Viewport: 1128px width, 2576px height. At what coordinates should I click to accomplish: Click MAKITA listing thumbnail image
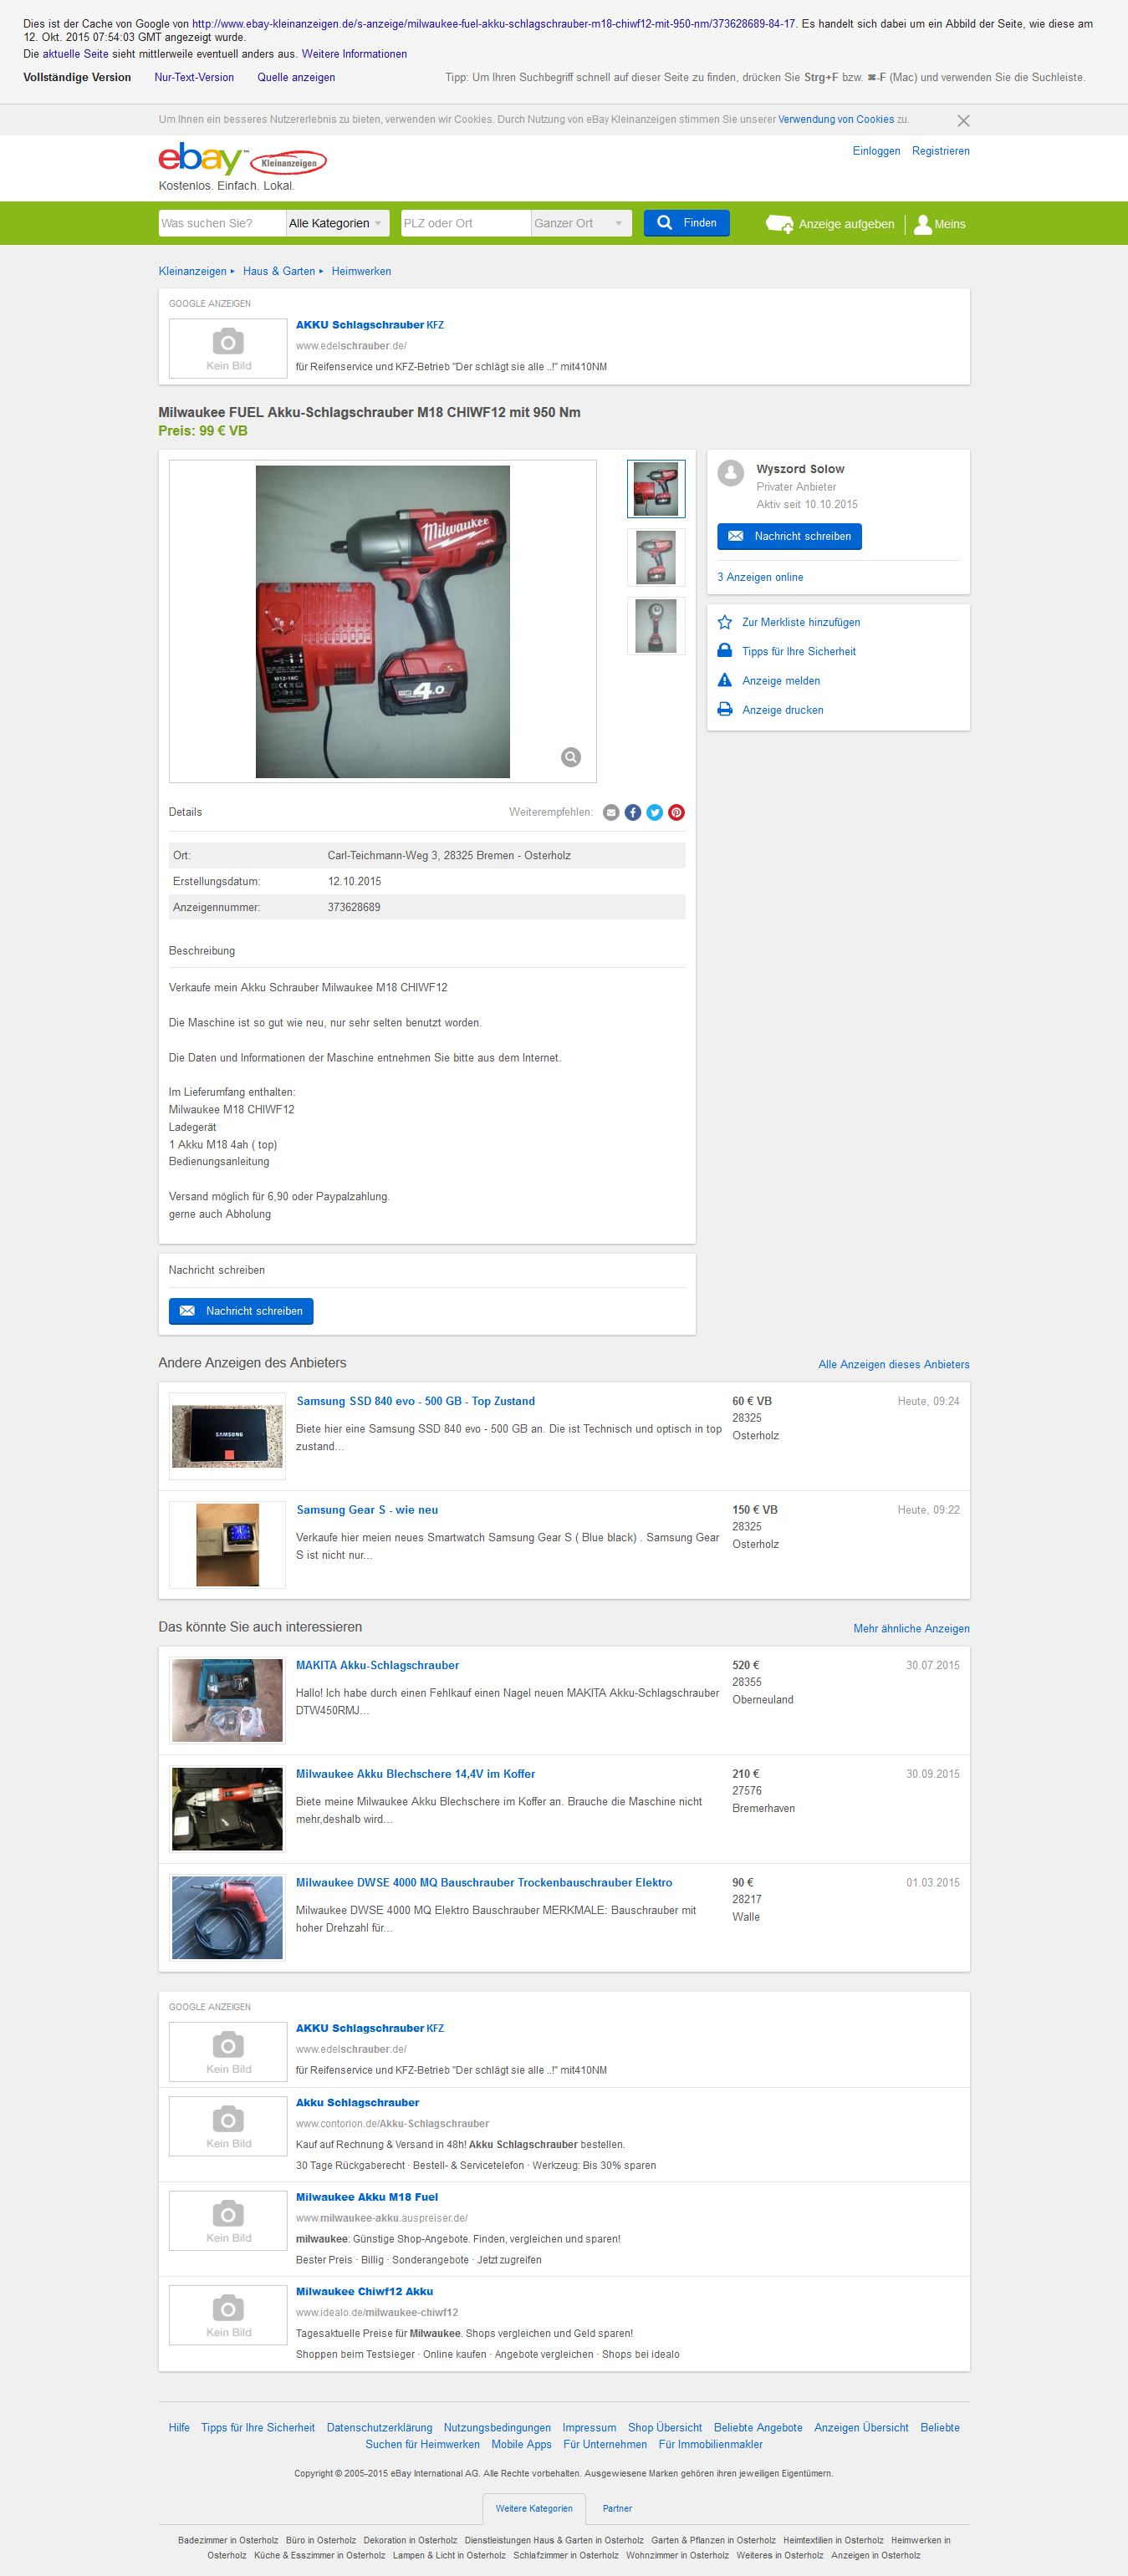(x=227, y=1700)
